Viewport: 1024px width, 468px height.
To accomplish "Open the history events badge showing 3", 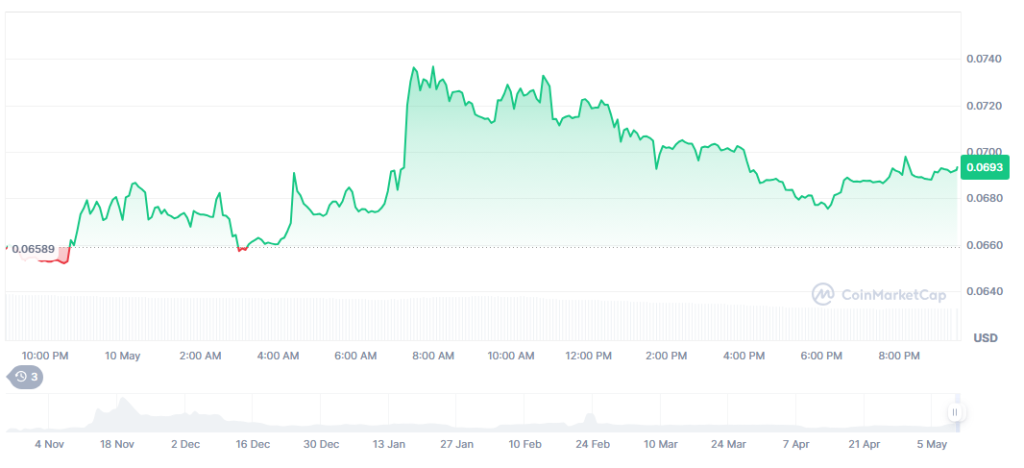I will click(25, 377).
